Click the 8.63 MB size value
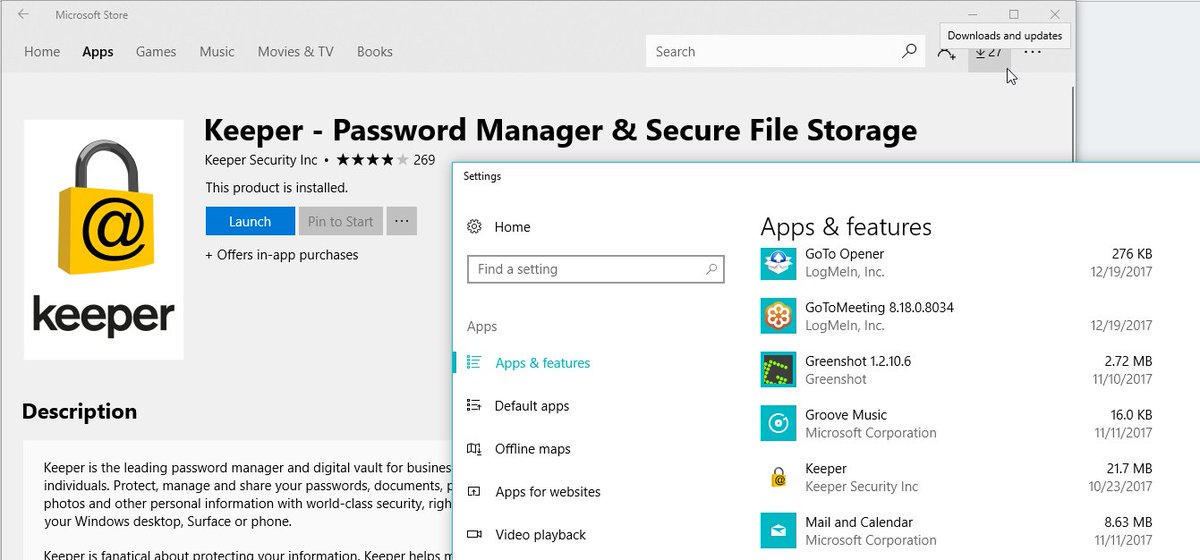This screenshot has width=1200, height=560. click(1129, 522)
